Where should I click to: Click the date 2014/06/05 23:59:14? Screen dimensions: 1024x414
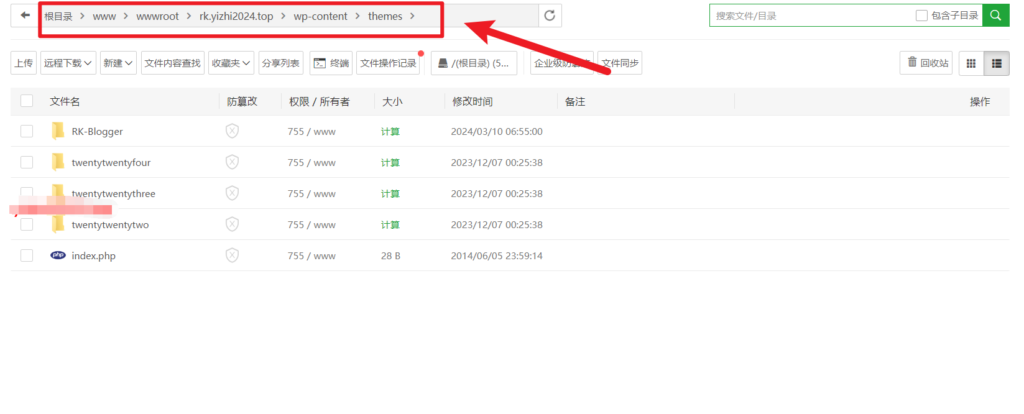tap(496, 255)
